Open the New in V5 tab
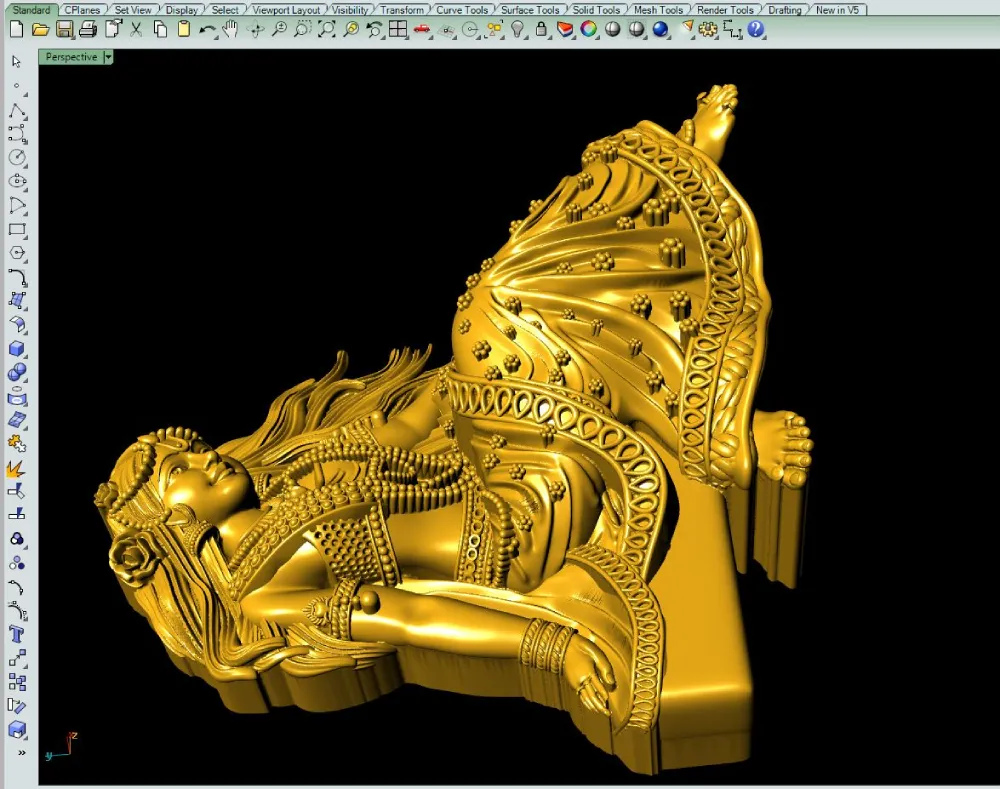The width and height of the screenshot is (1000, 789). [x=837, y=10]
